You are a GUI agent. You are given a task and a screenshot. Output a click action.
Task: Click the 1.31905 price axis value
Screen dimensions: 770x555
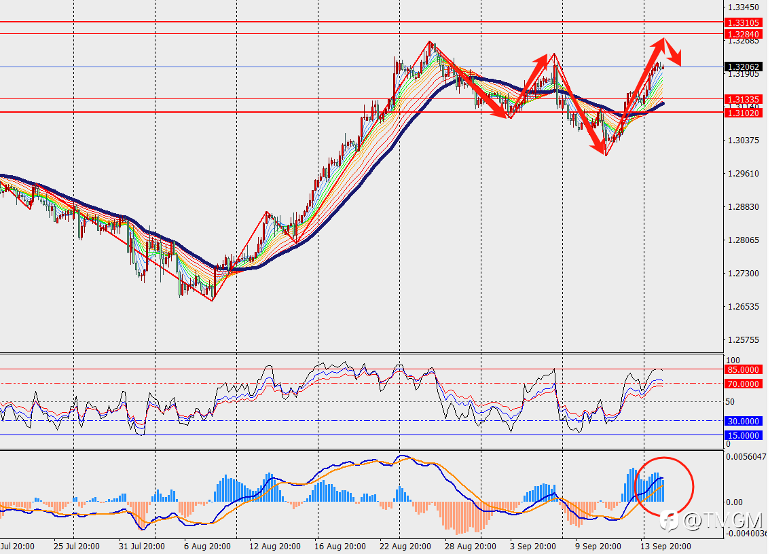pyautogui.click(x=743, y=74)
